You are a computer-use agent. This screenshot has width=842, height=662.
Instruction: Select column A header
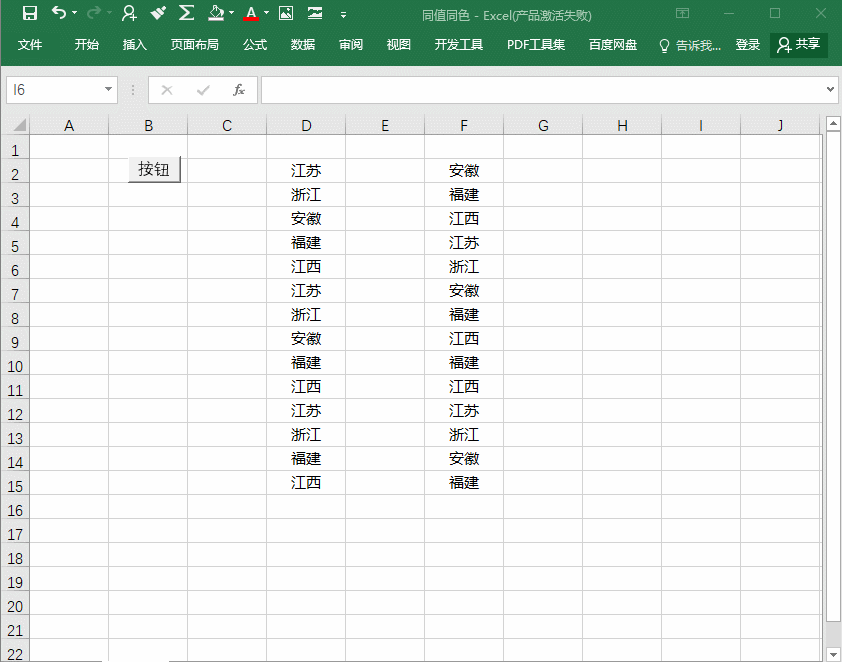(x=69, y=126)
